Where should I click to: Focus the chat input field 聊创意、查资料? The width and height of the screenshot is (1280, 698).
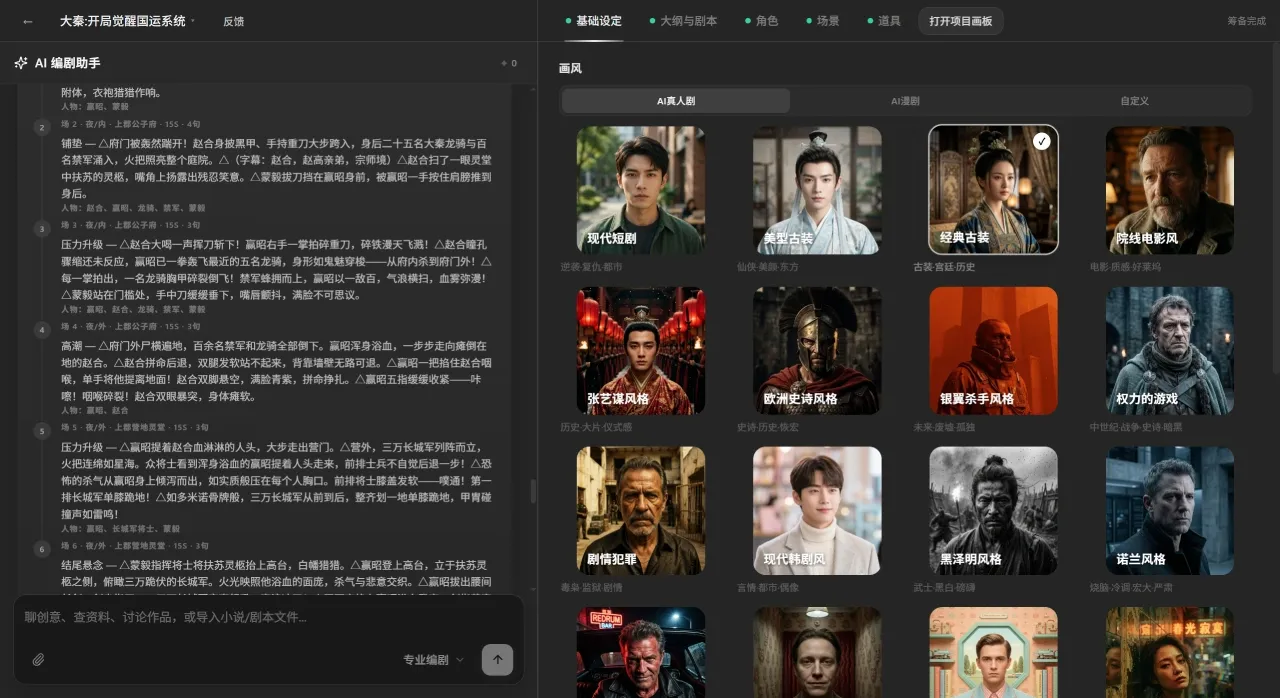268,617
